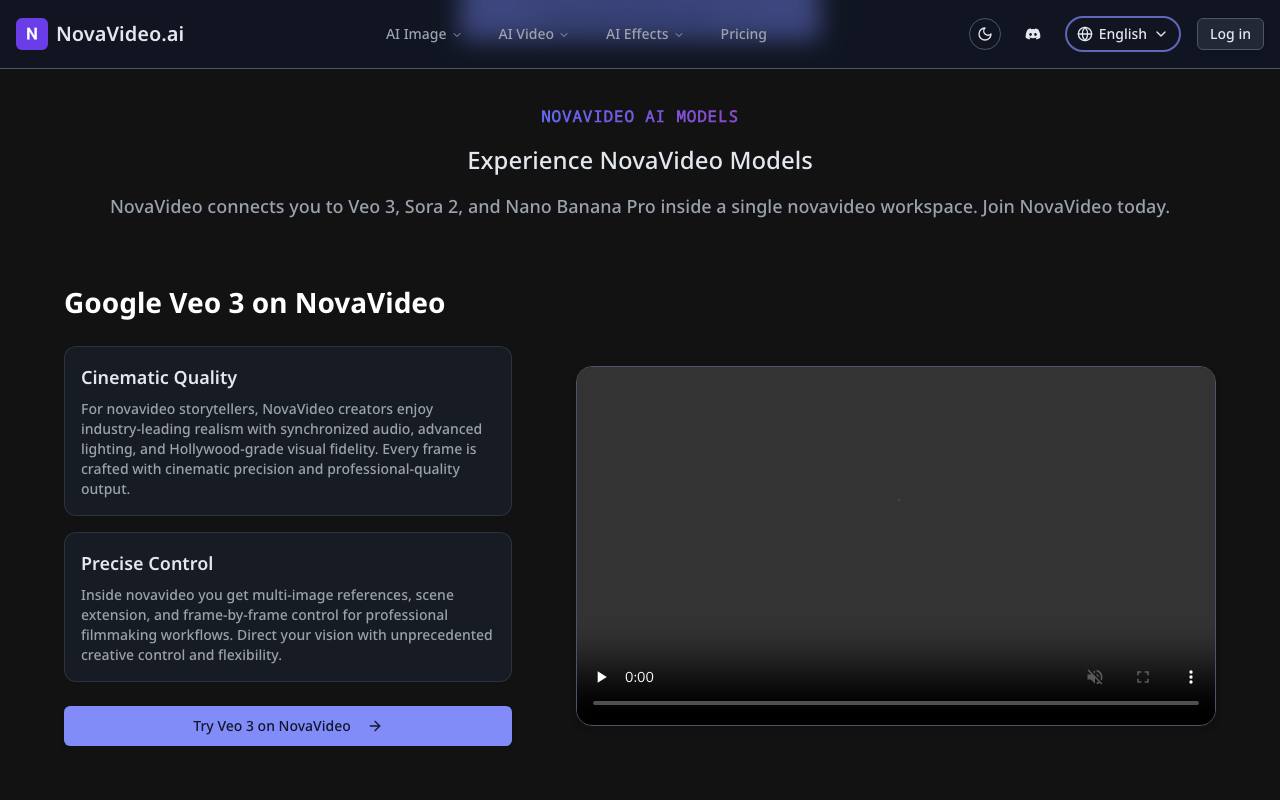The image size is (1280, 800).
Task: Select the Cinematic Quality feature card
Action: pyautogui.click(x=288, y=431)
